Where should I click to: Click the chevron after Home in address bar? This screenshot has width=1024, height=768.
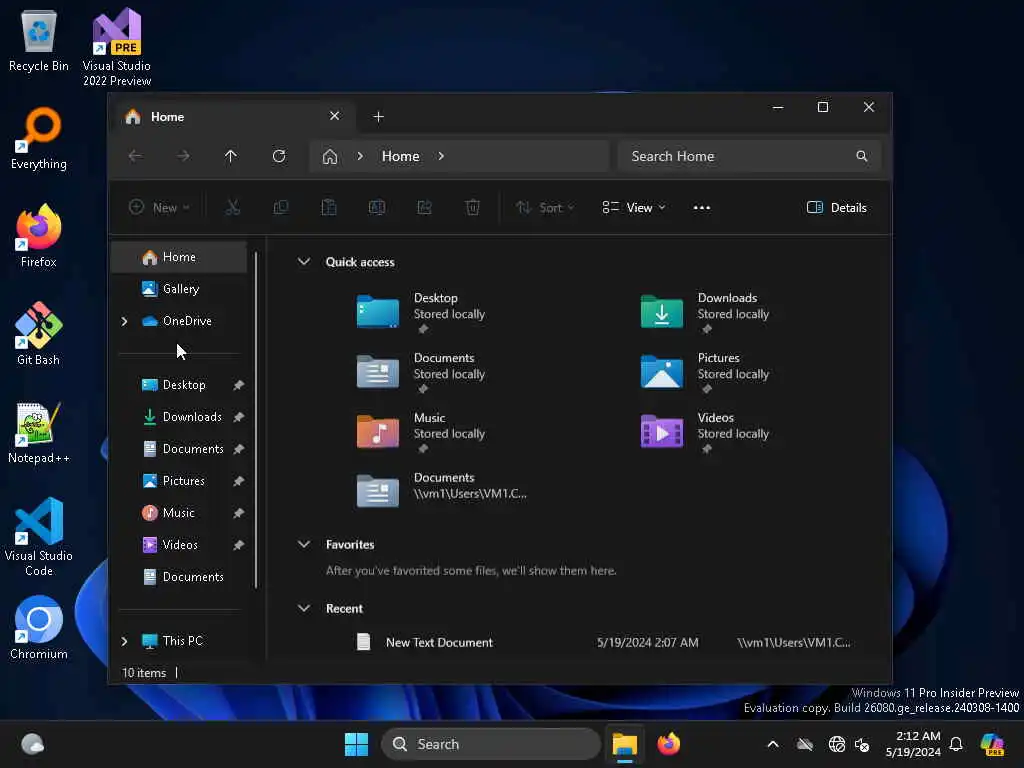[x=441, y=156]
